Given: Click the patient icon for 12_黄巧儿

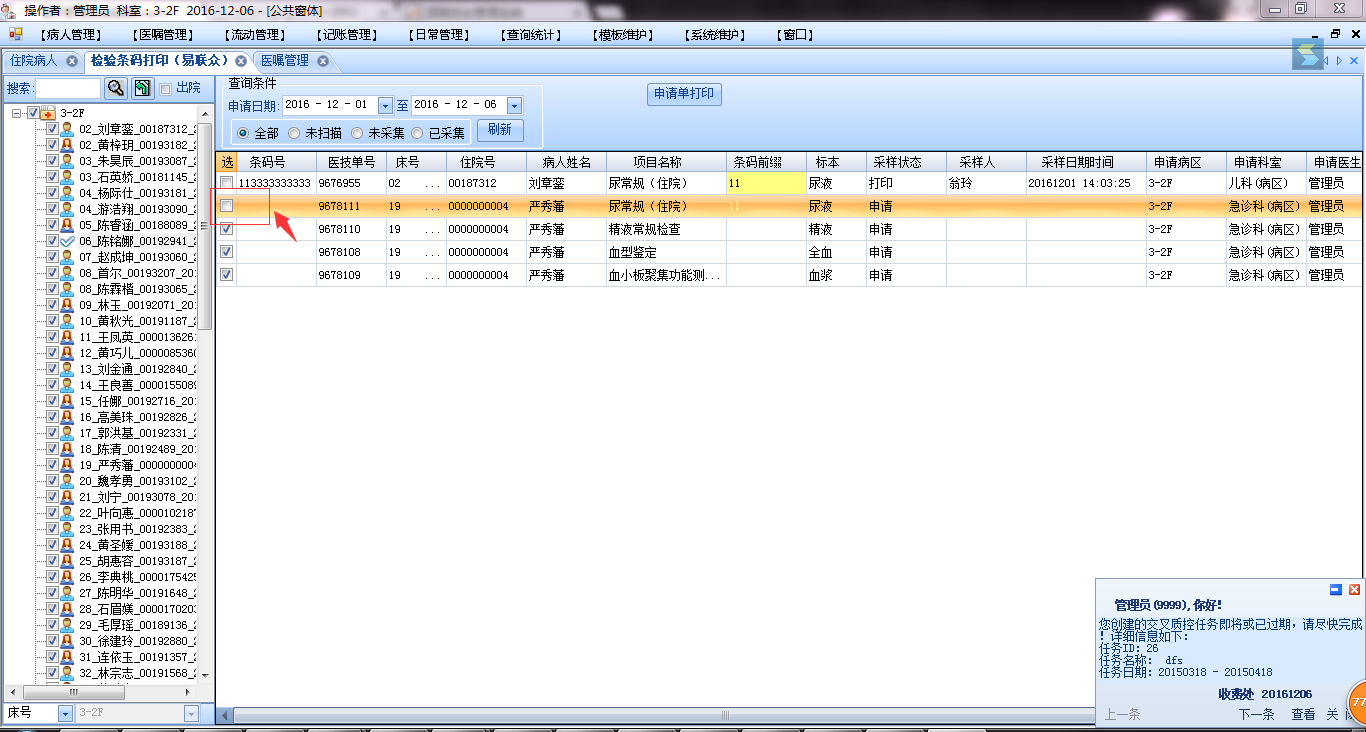Looking at the screenshot, I should tap(67, 353).
